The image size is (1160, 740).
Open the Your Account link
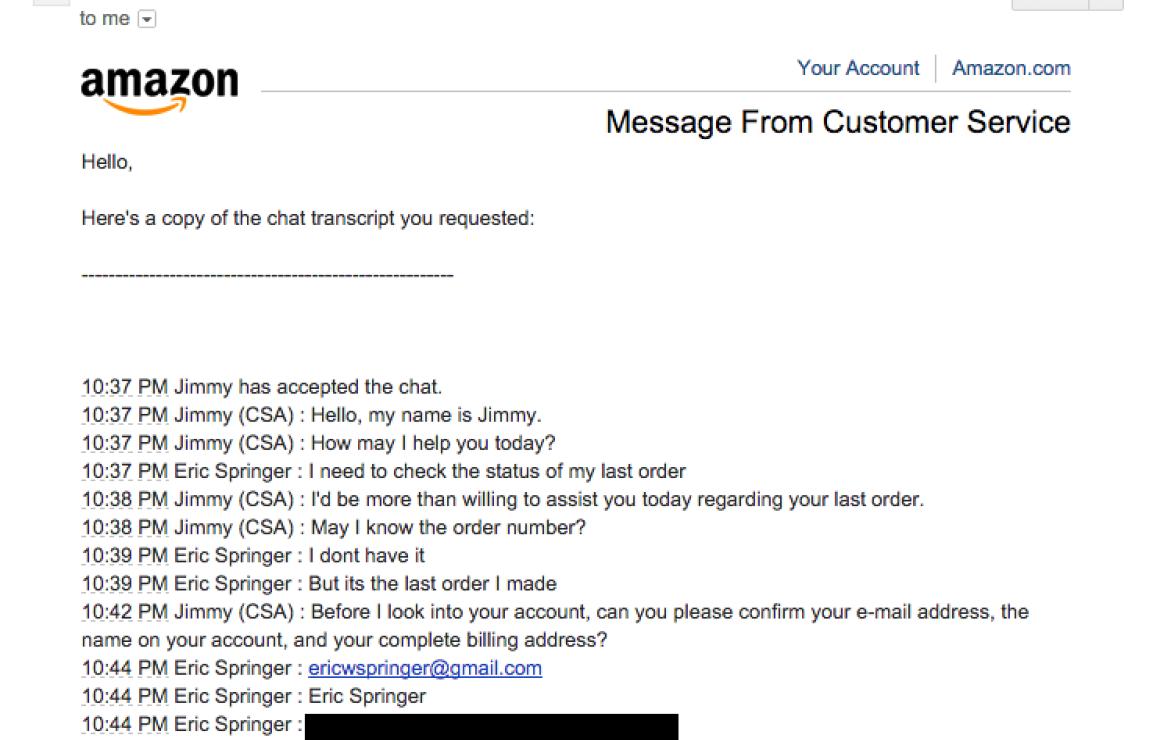coord(858,68)
